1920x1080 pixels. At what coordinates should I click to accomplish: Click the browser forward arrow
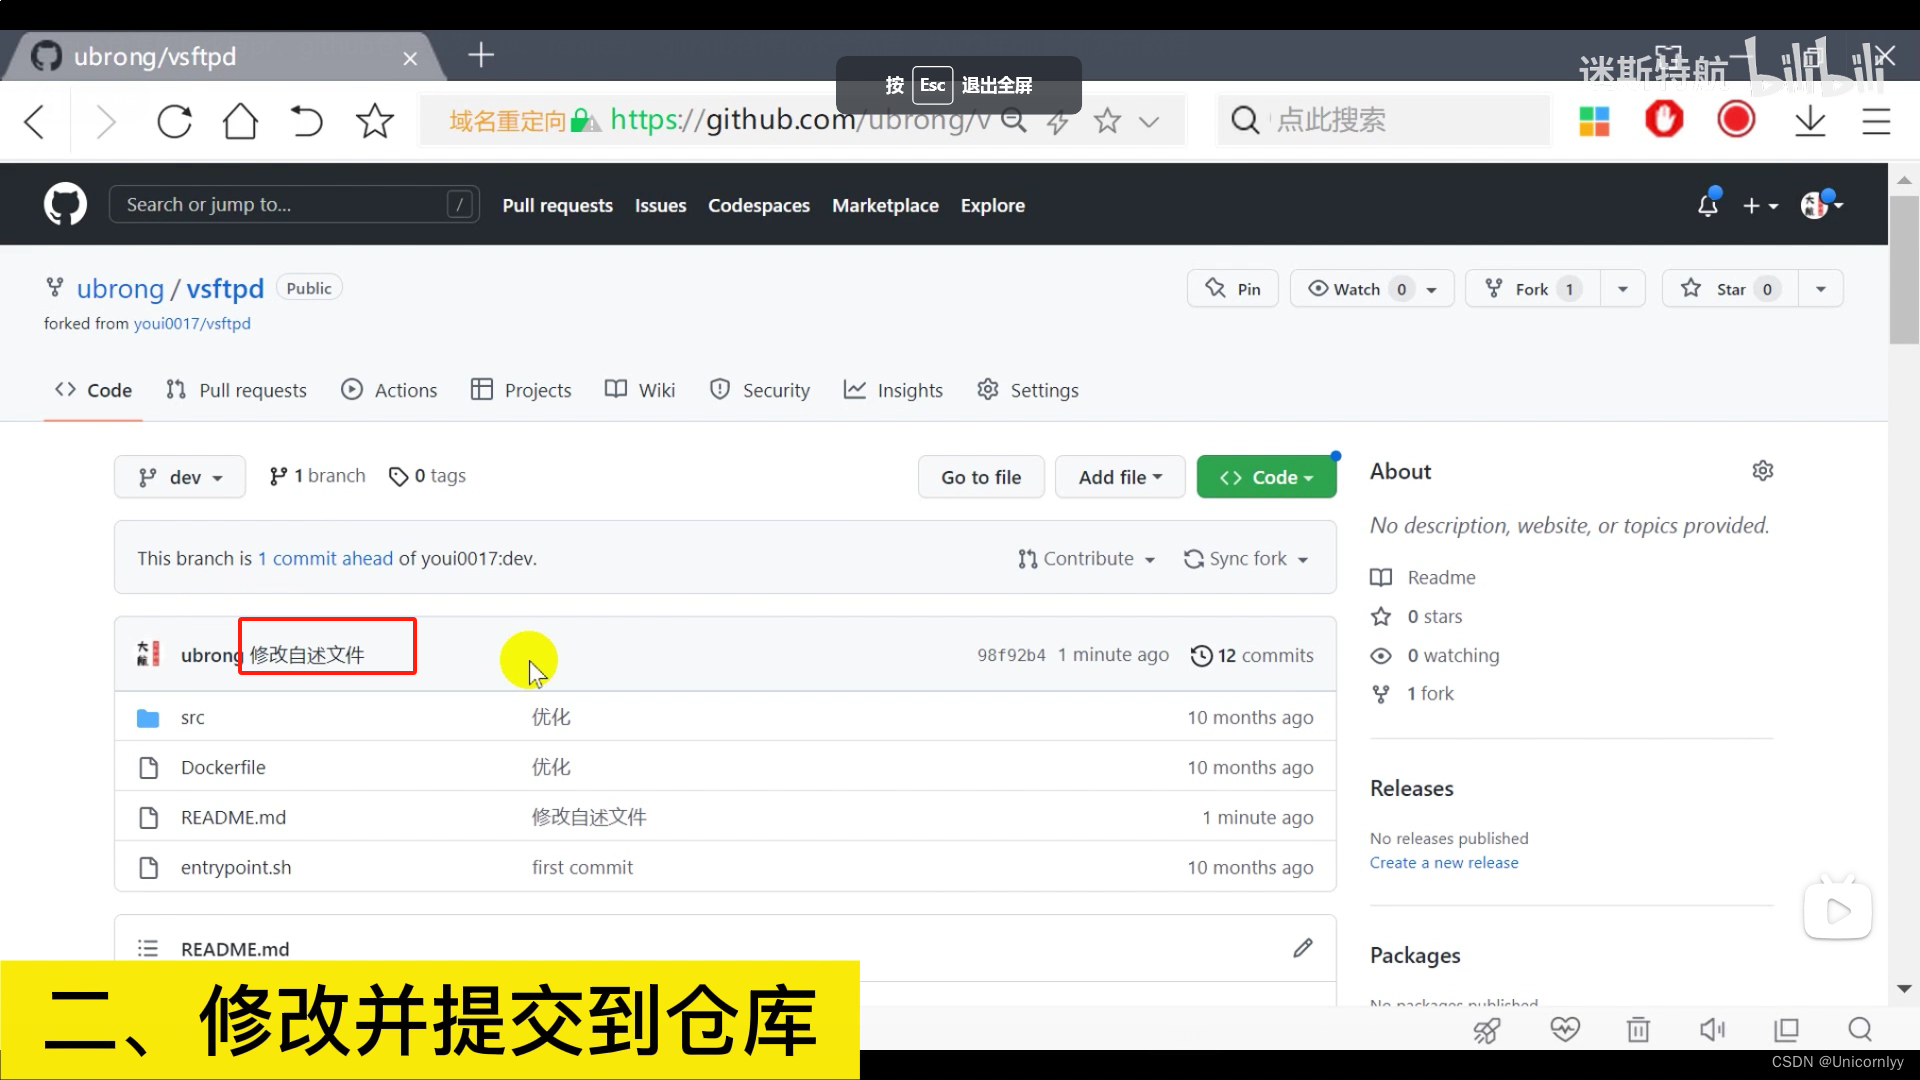106,122
